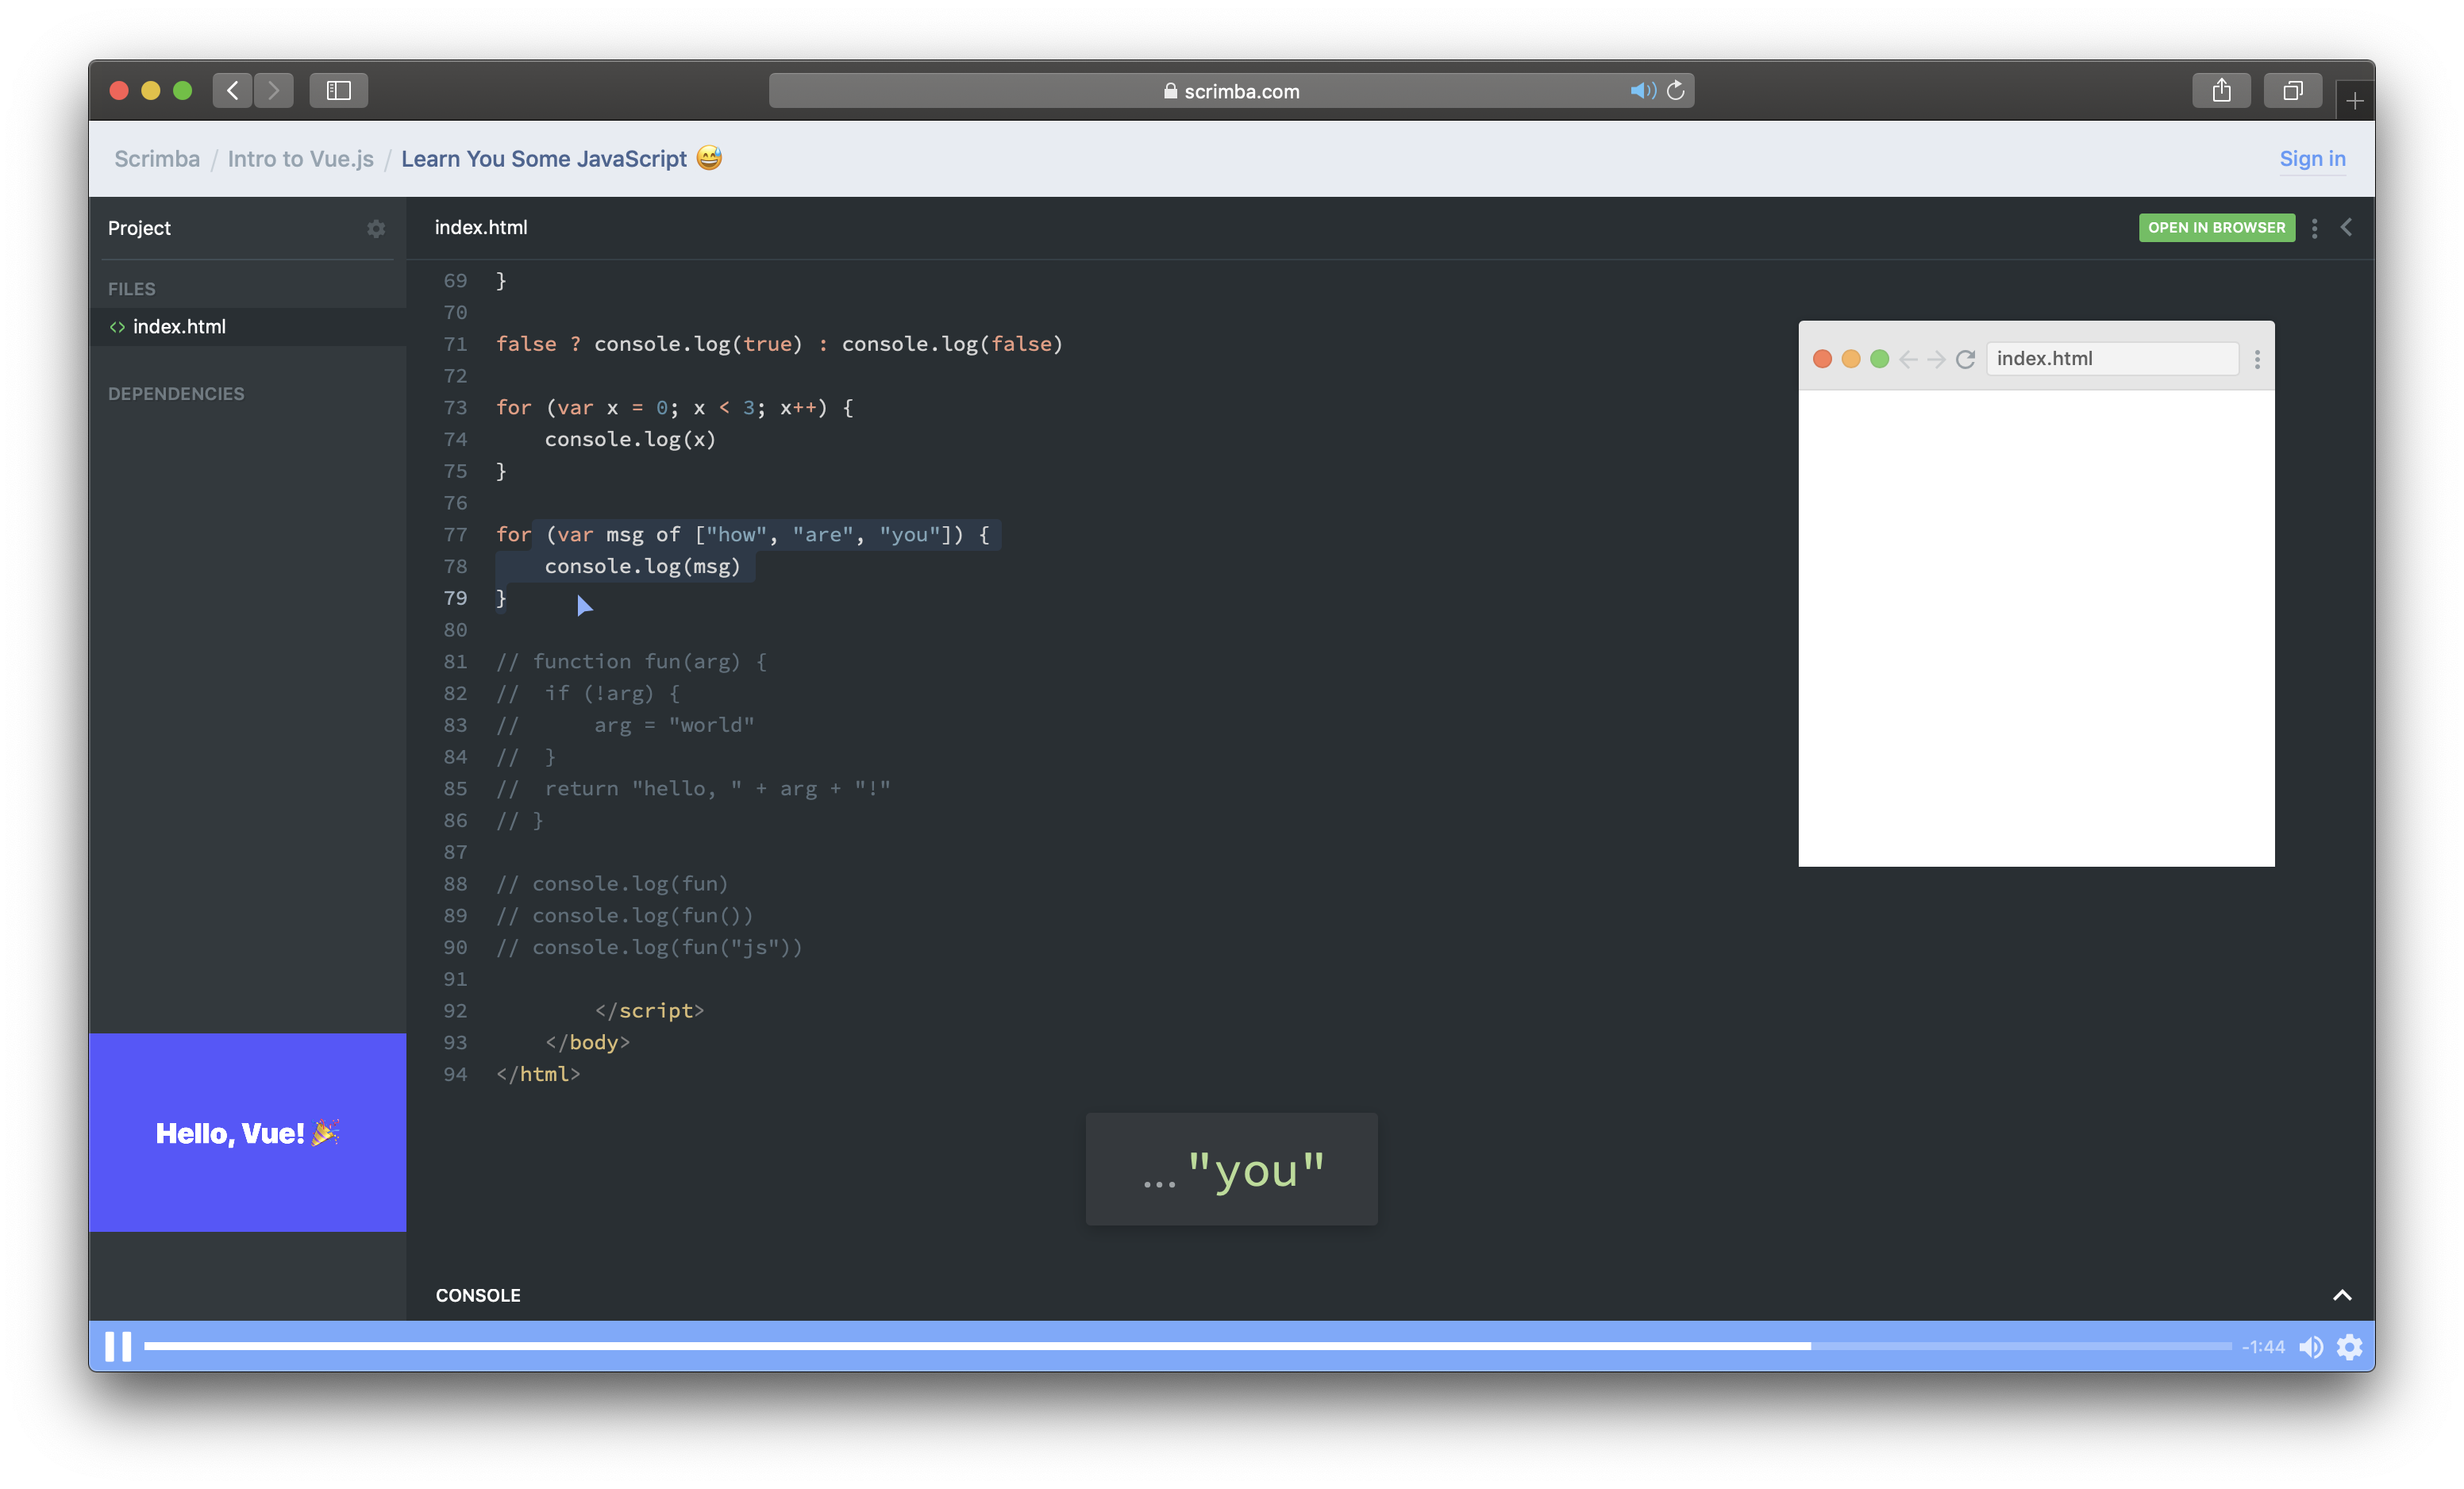Click the scrimba.com address bar
Image resolution: width=2464 pixels, height=1489 pixels.
point(1231,90)
